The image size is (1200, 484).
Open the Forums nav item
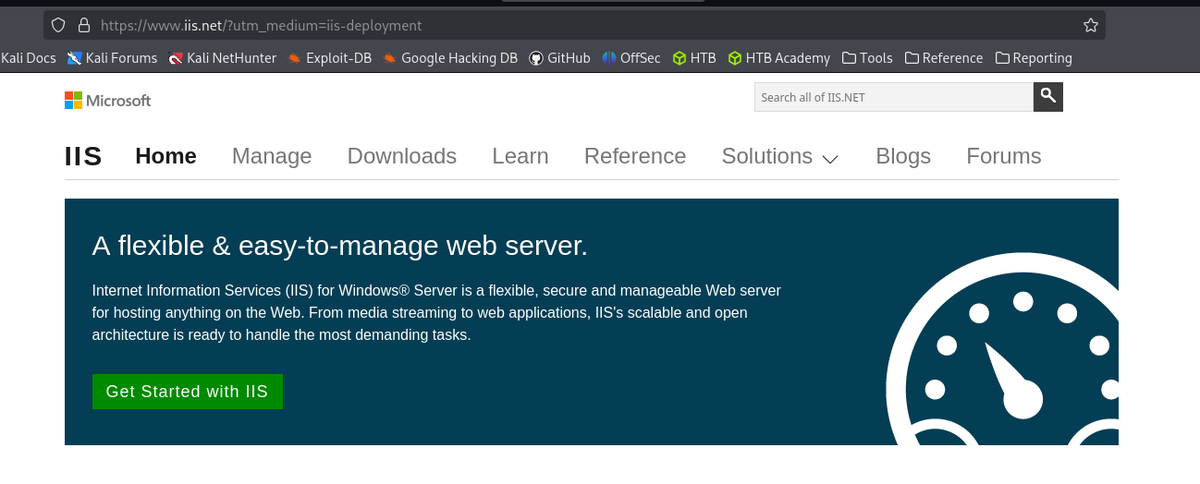click(x=1004, y=156)
